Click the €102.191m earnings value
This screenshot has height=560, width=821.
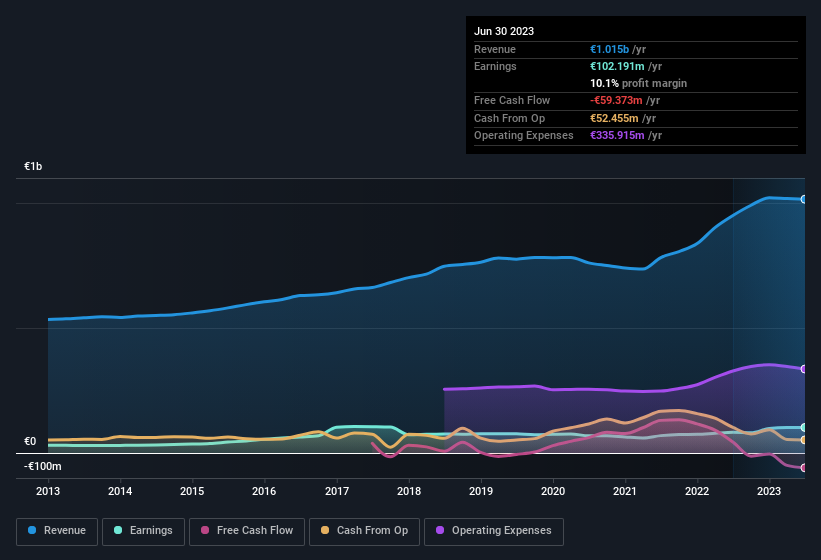click(617, 66)
